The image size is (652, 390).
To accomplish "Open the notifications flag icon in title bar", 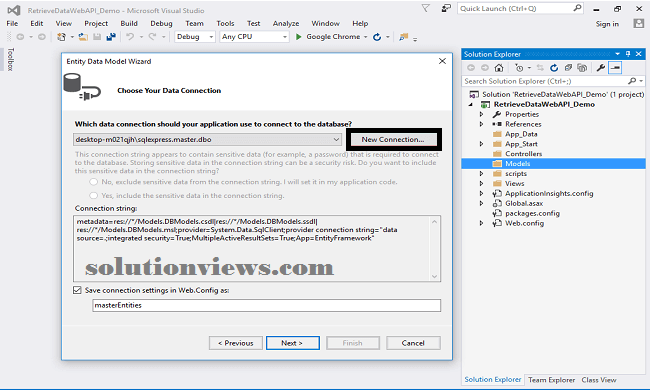I will click(x=425, y=8).
